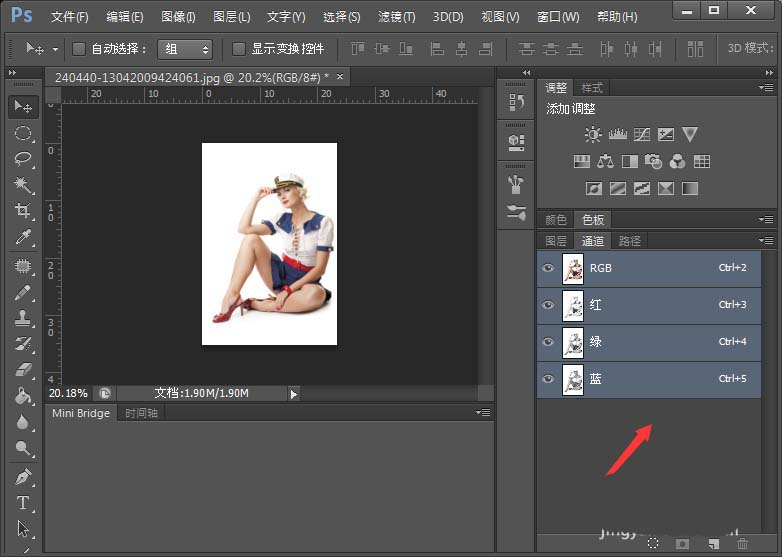Expand the collapsed toolbox panel arrows

coord(12,73)
